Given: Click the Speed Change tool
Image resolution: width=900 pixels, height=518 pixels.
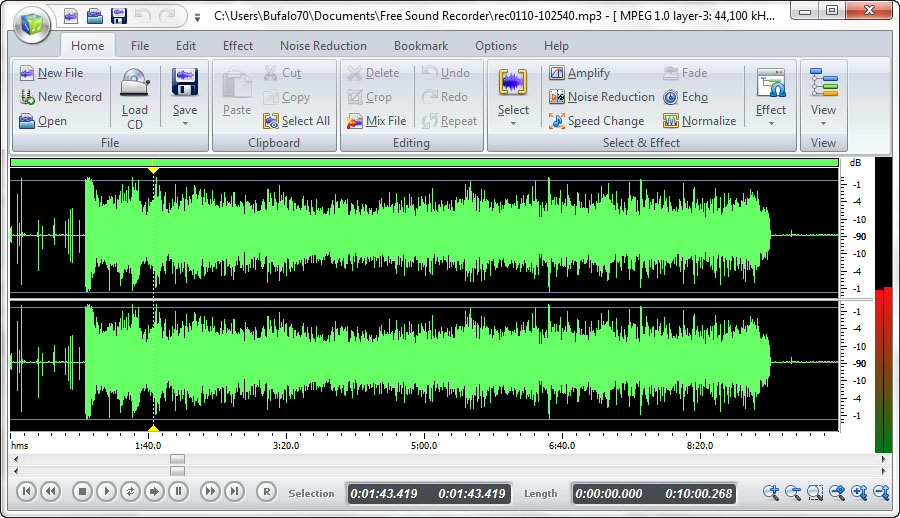Looking at the screenshot, I should point(597,121).
